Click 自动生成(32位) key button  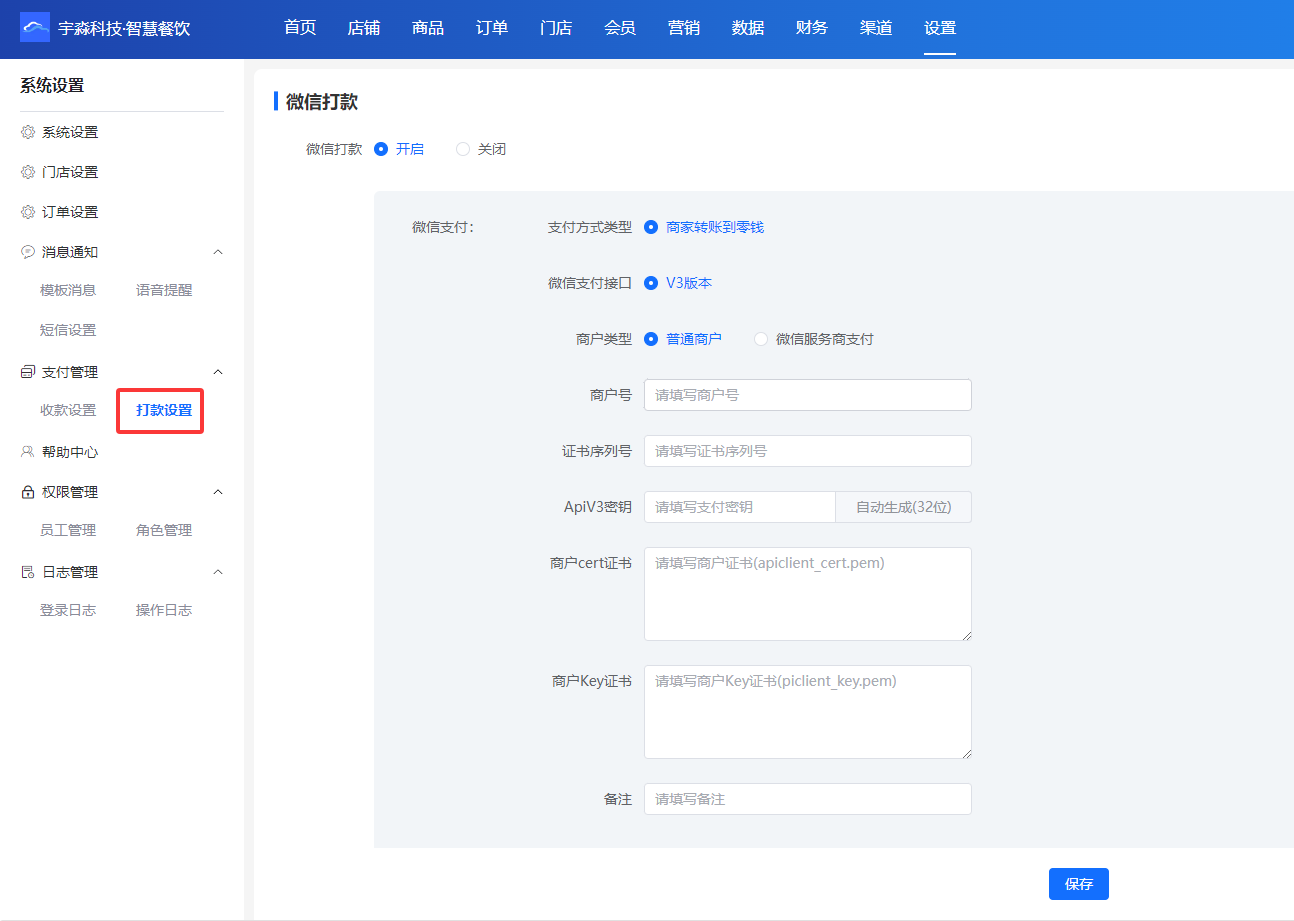[904, 507]
